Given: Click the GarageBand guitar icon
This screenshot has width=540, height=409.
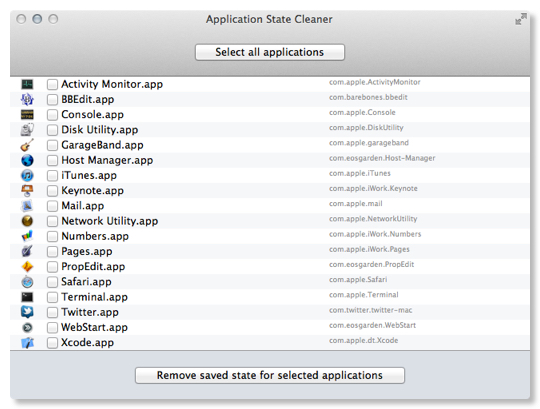Looking at the screenshot, I should click(x=27, y=145).
